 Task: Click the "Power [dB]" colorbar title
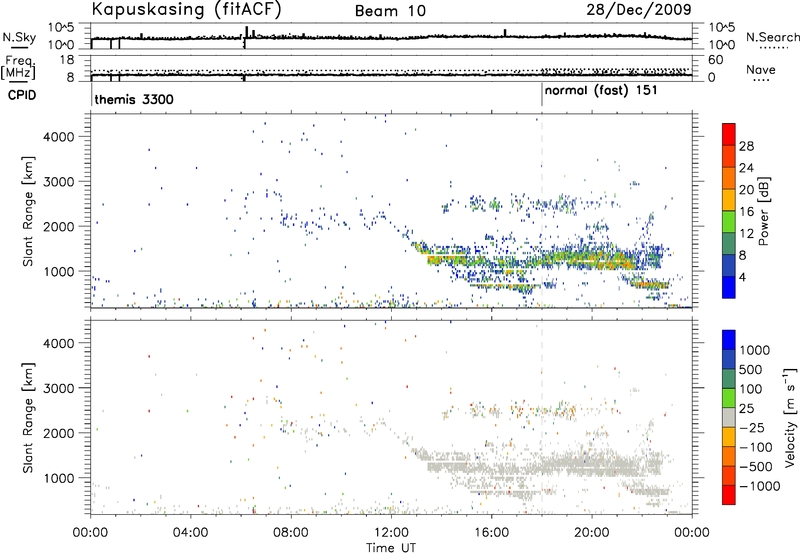(x=764, y=211)
